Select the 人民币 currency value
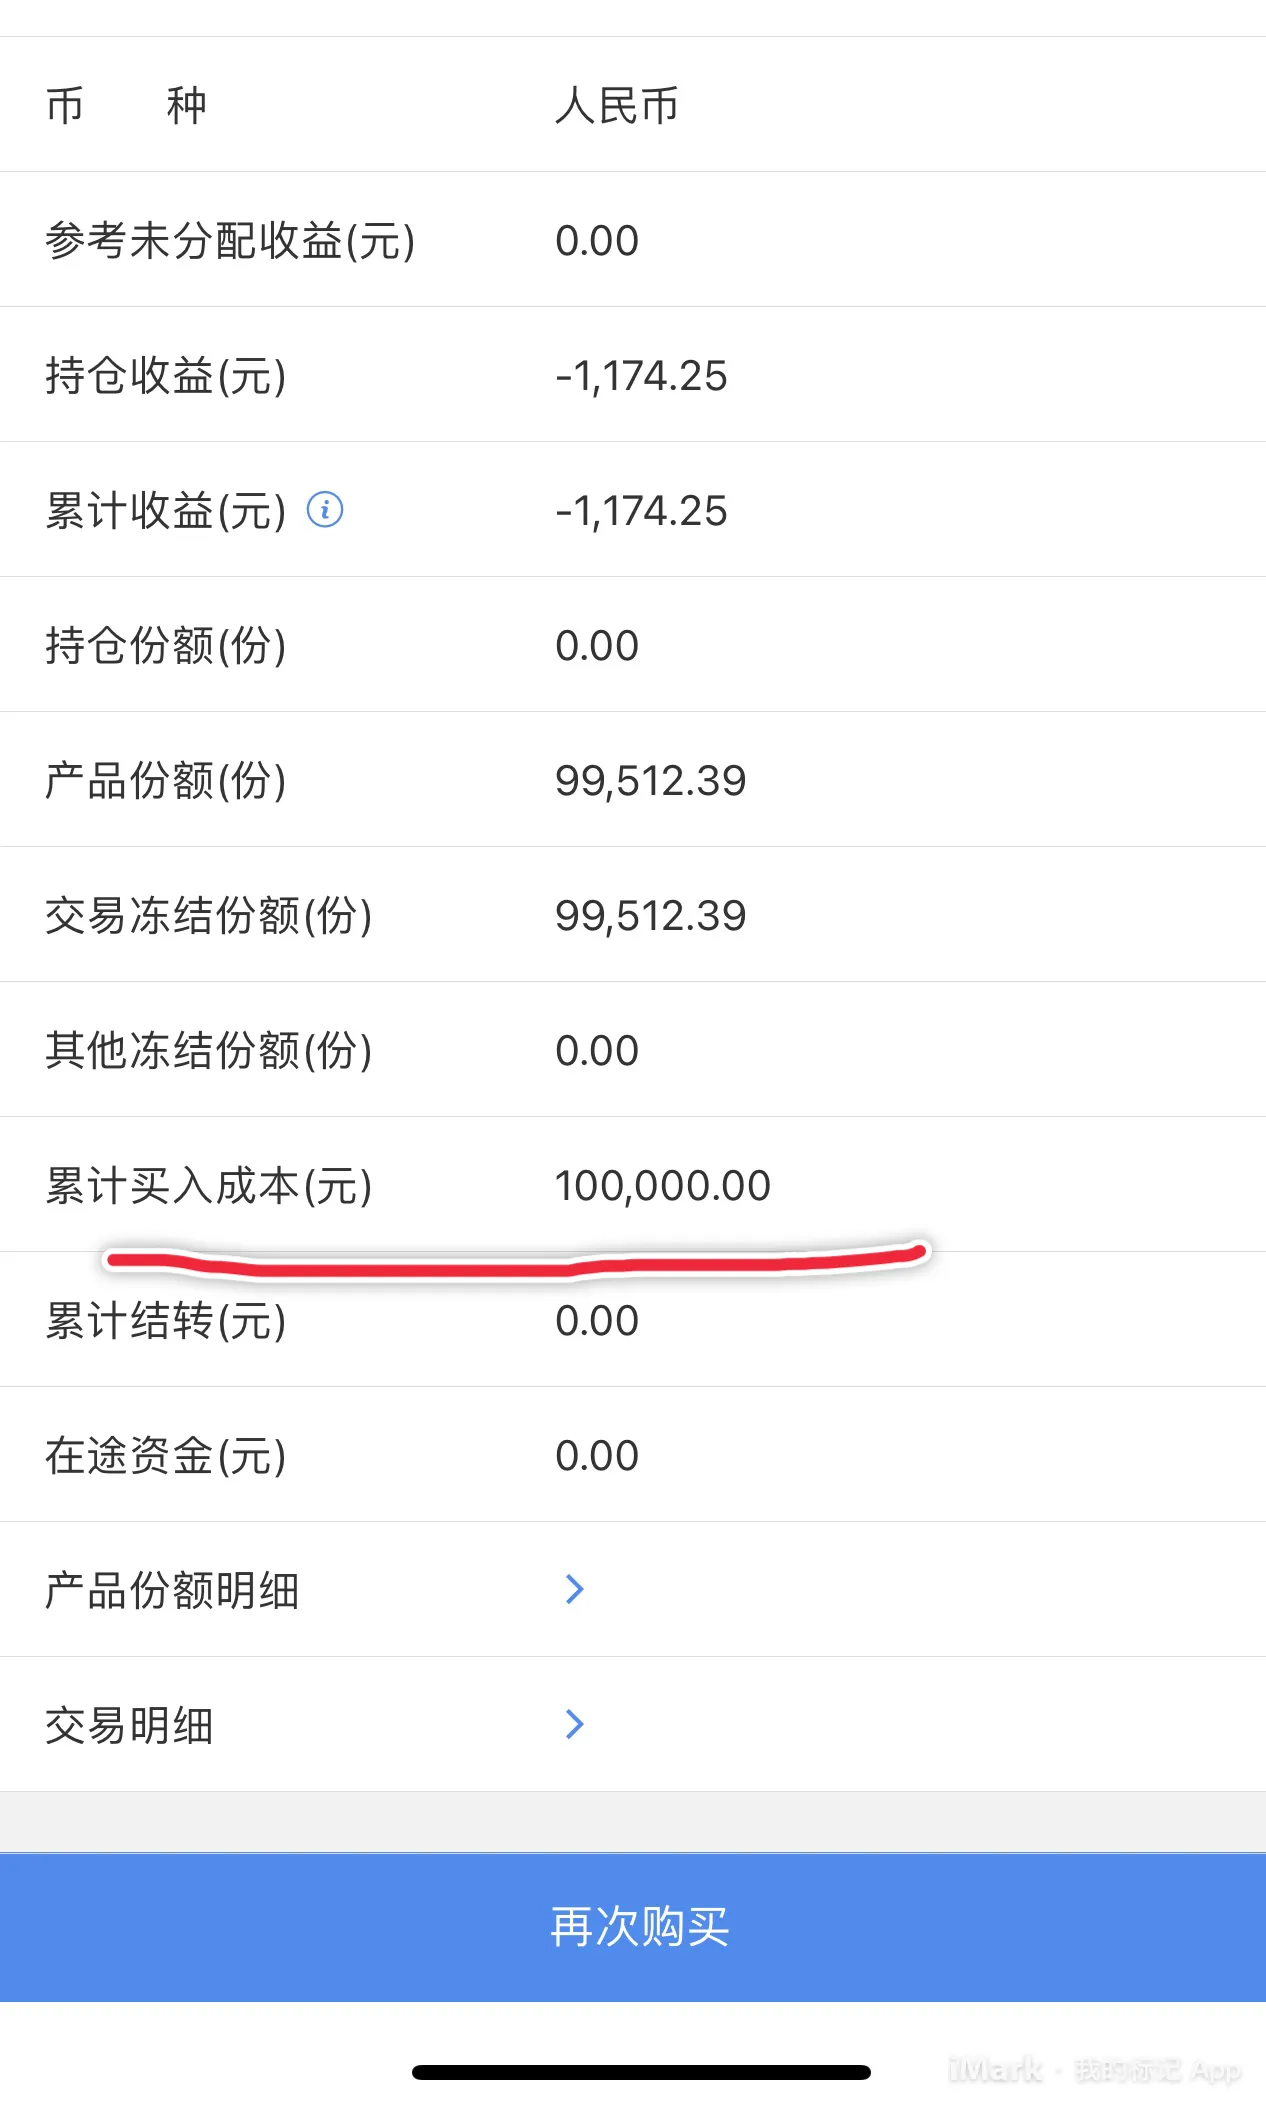The height and width of the screenshot is (2103, 1266). click(x=617, y=105)
